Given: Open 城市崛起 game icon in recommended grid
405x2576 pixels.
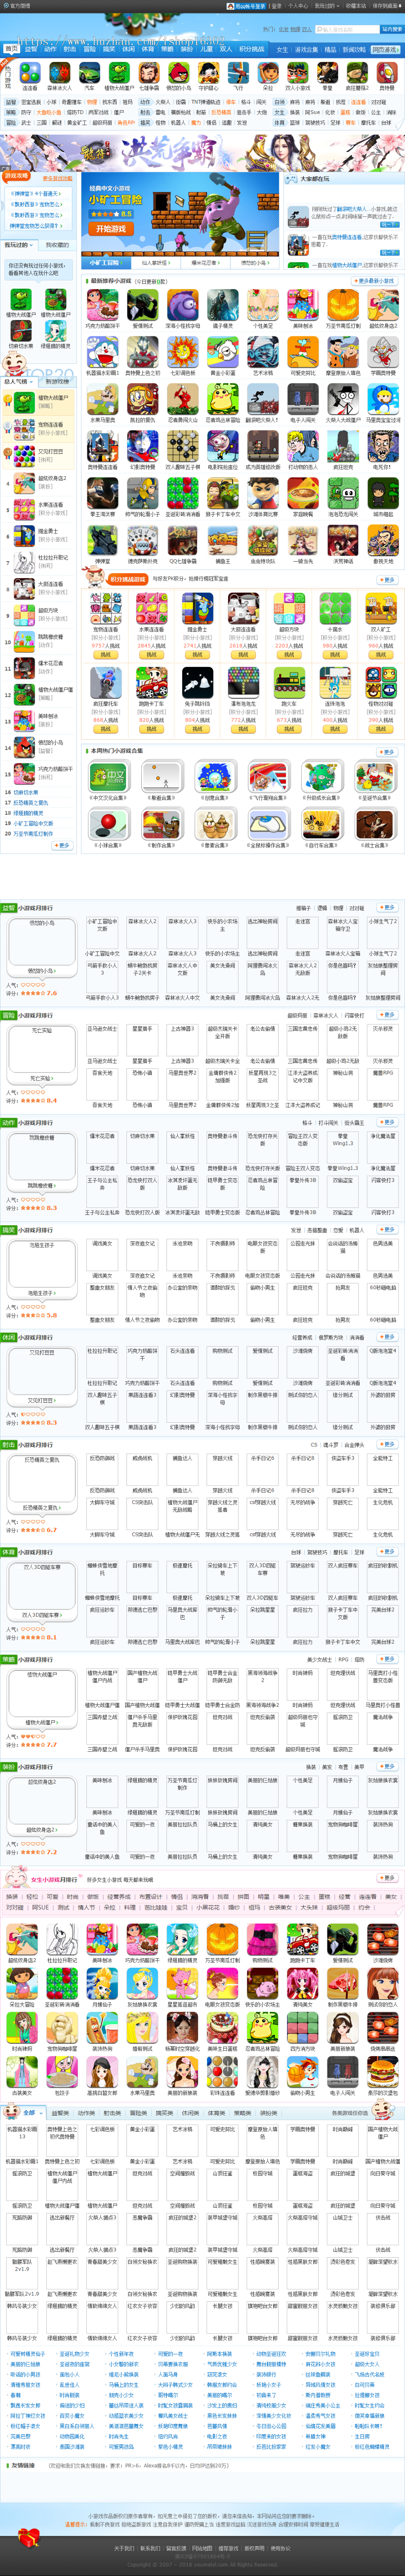Looking at the screenshot, I should click(x=383, y=492).
